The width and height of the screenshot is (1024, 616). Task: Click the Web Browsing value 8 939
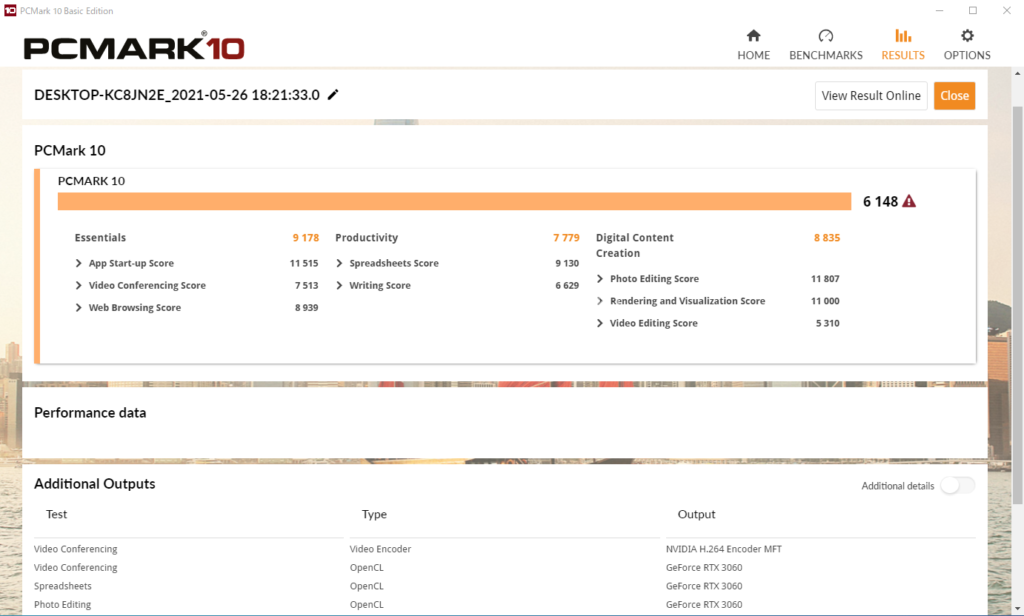click(306, 308)
